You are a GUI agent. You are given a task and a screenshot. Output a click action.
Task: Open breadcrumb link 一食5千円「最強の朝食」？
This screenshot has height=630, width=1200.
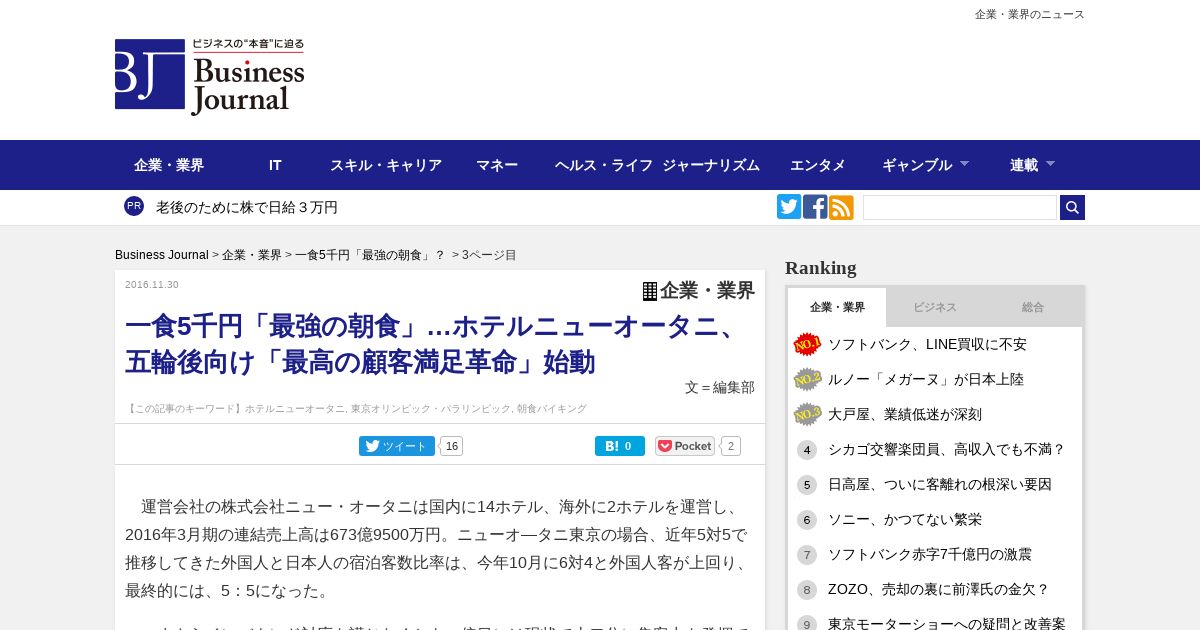pos(370,255)
